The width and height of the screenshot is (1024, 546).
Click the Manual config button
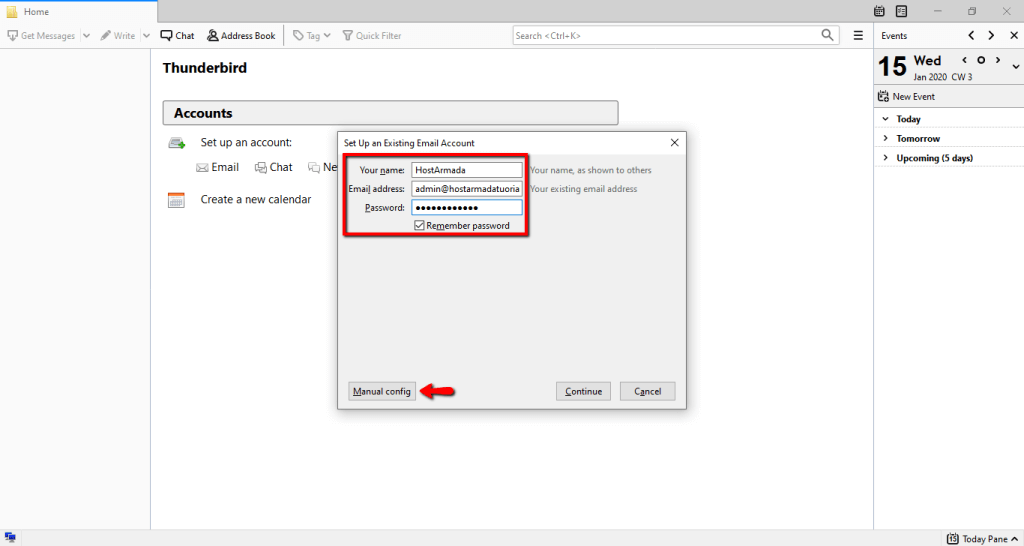coord(382,391)
